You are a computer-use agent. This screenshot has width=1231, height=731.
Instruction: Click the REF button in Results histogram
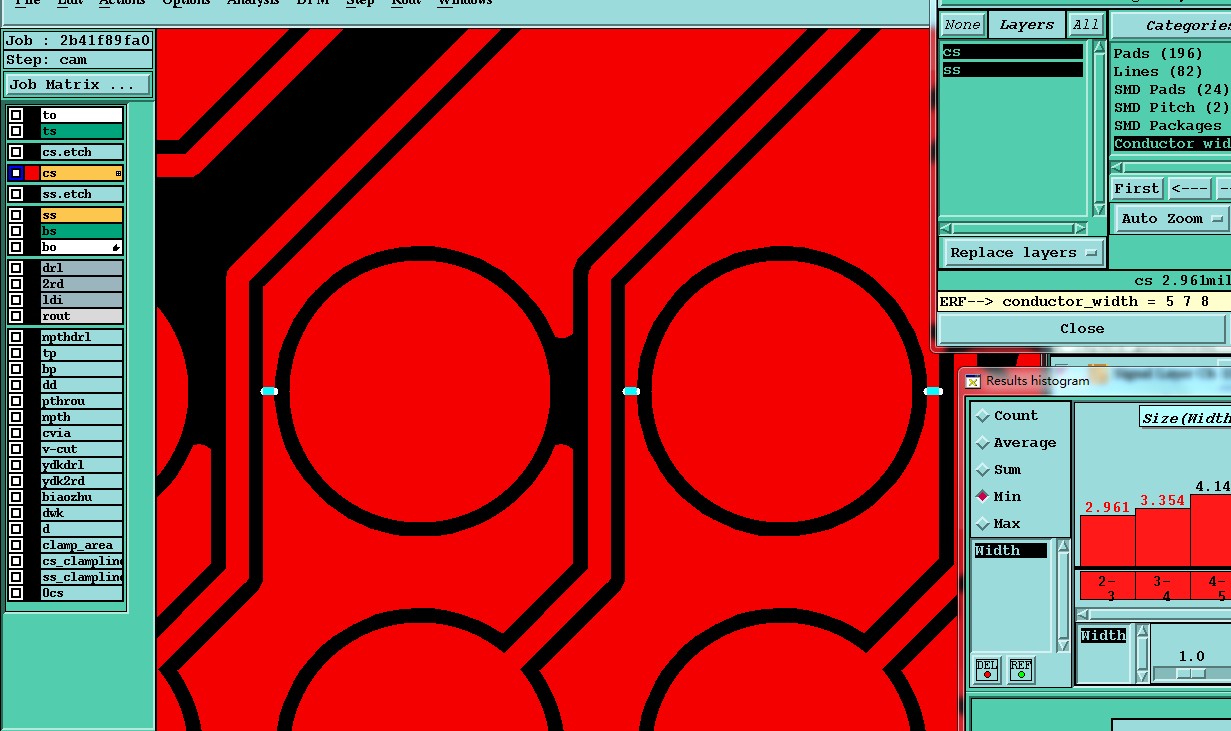[x=1021, y=669]
